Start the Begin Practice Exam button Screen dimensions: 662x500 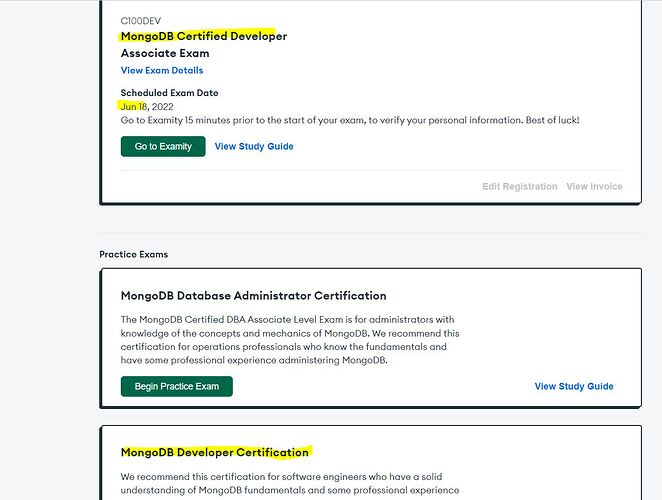[x=176, y=386]
